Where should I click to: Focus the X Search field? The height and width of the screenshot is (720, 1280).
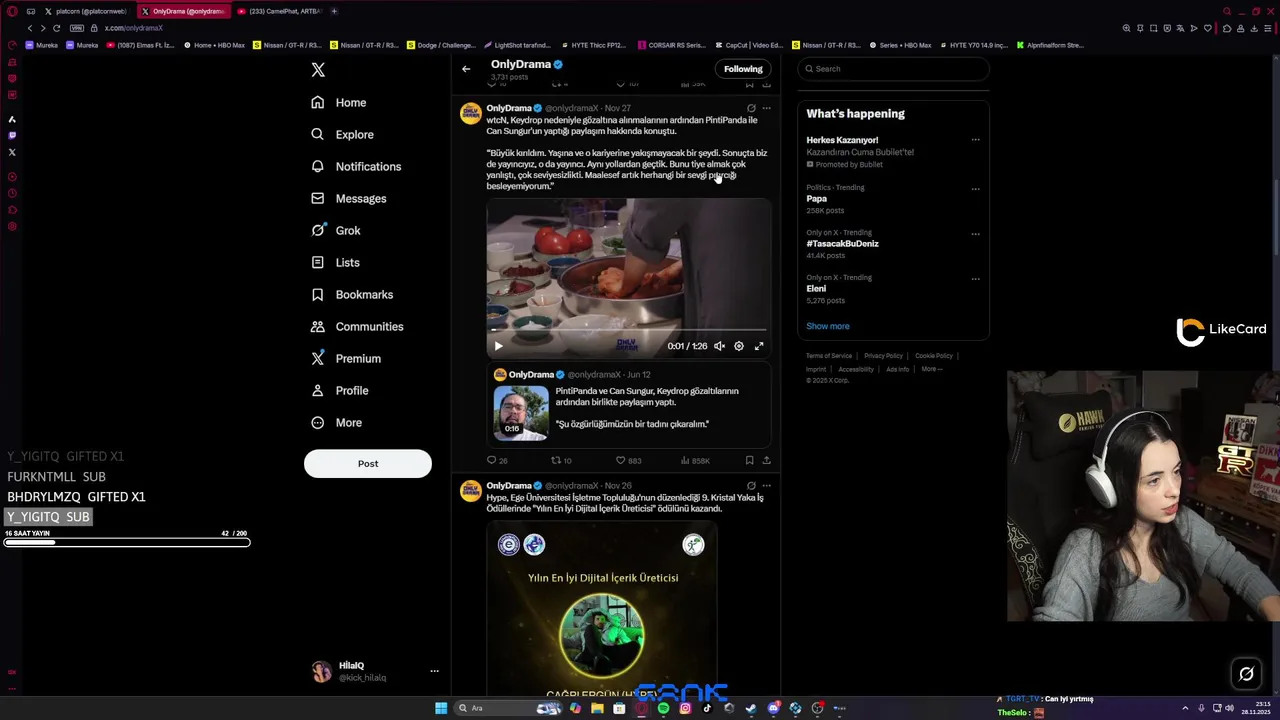[x=893, y=69]
